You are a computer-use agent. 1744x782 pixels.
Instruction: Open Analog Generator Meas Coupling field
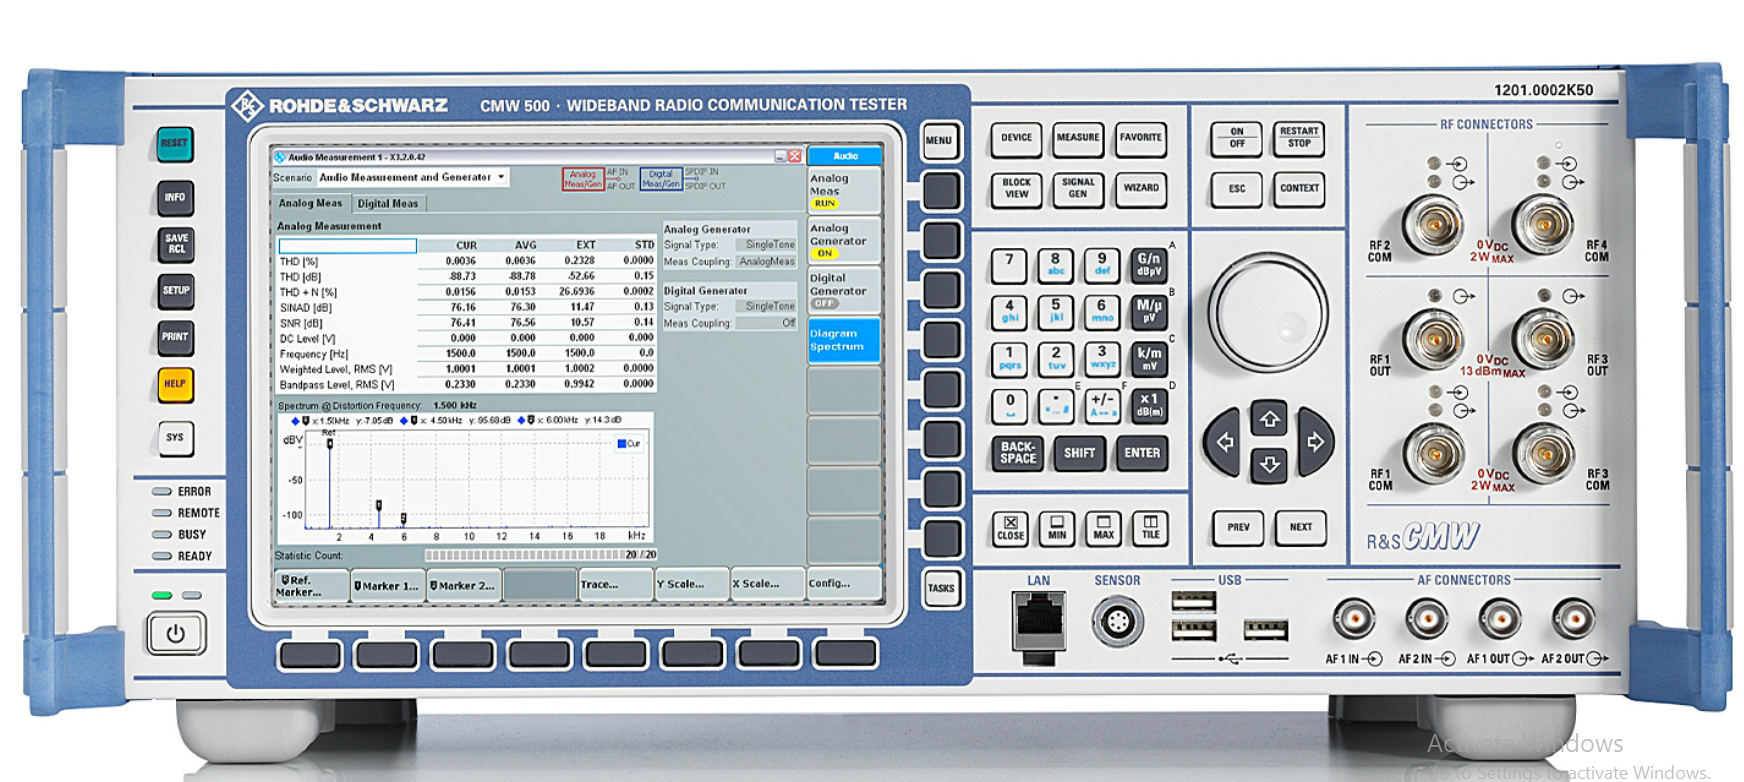click(x=766, y=262)
